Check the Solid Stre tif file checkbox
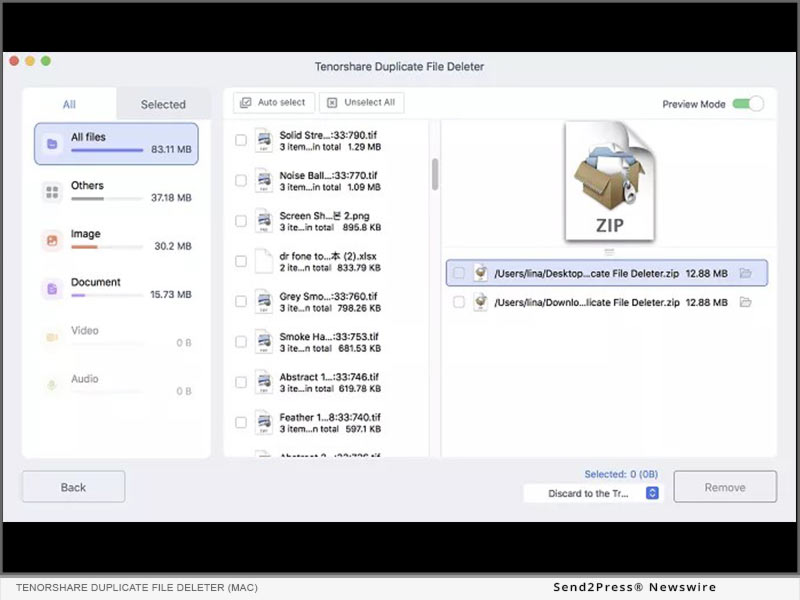This screenshot has height=600, width=800. pyautogui.click(x=241, y=141)
